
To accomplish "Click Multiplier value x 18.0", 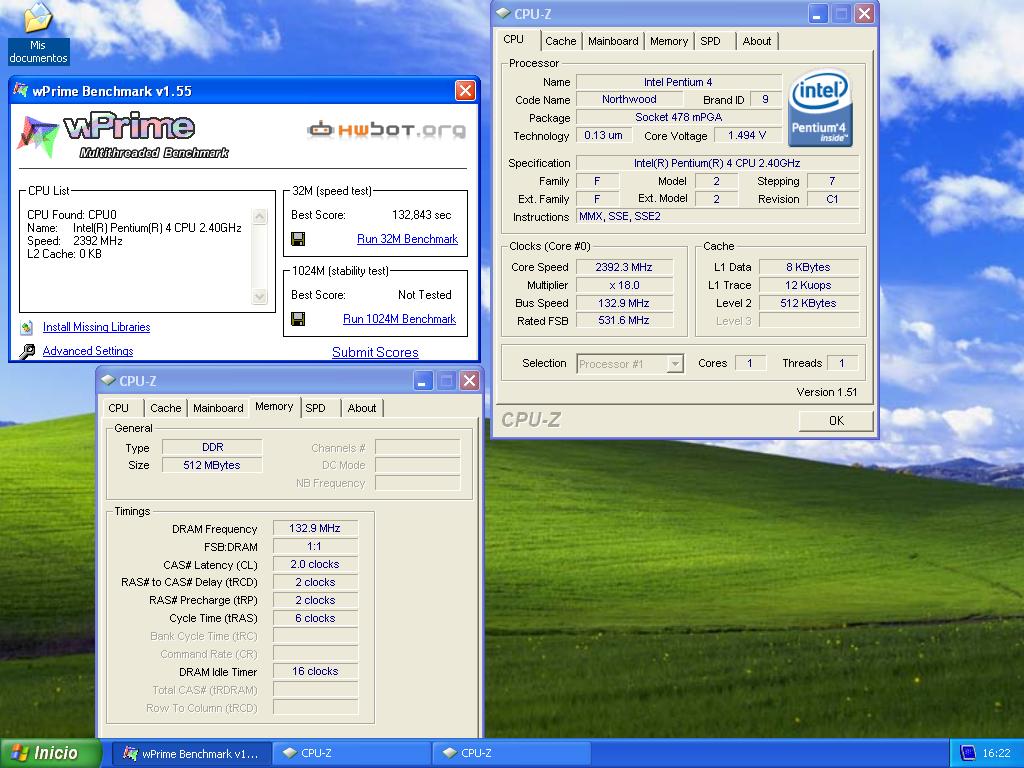I will click(x=624, y=285).
